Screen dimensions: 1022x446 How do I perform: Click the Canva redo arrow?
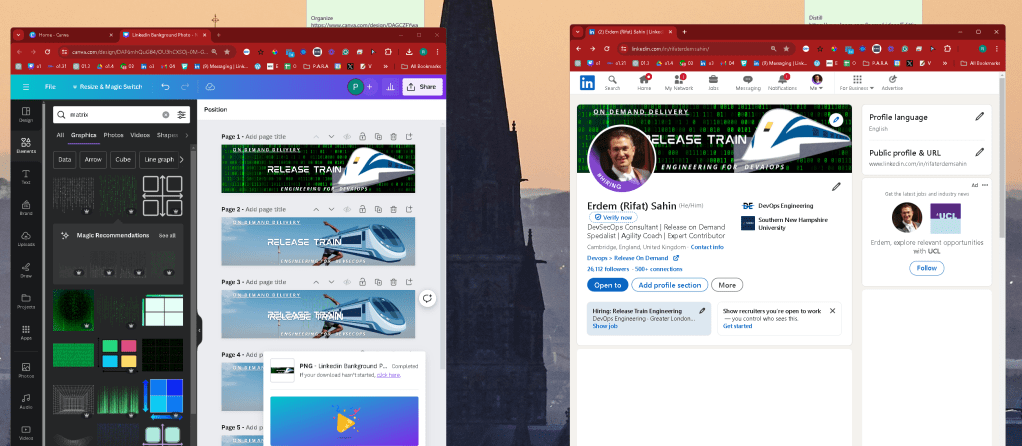coord(185,87)
